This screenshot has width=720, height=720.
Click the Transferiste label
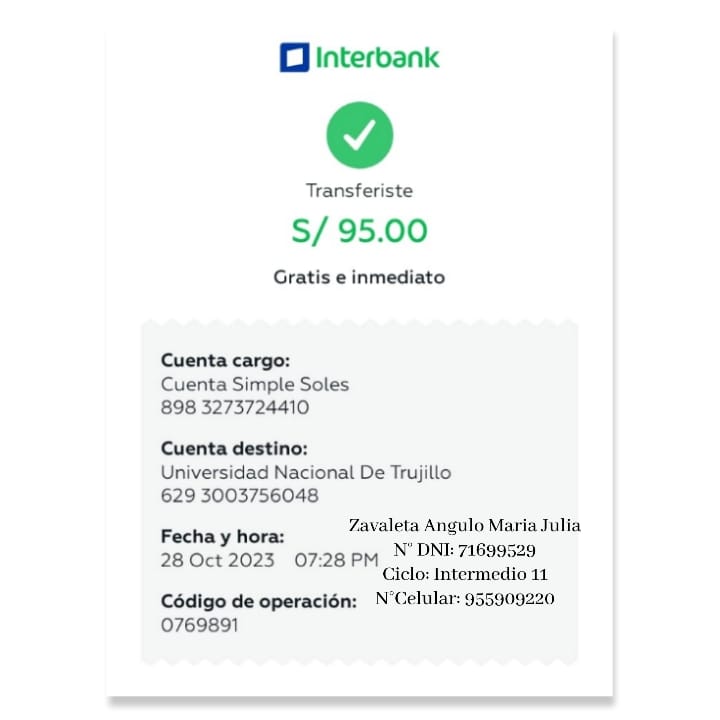pos(359,191)
